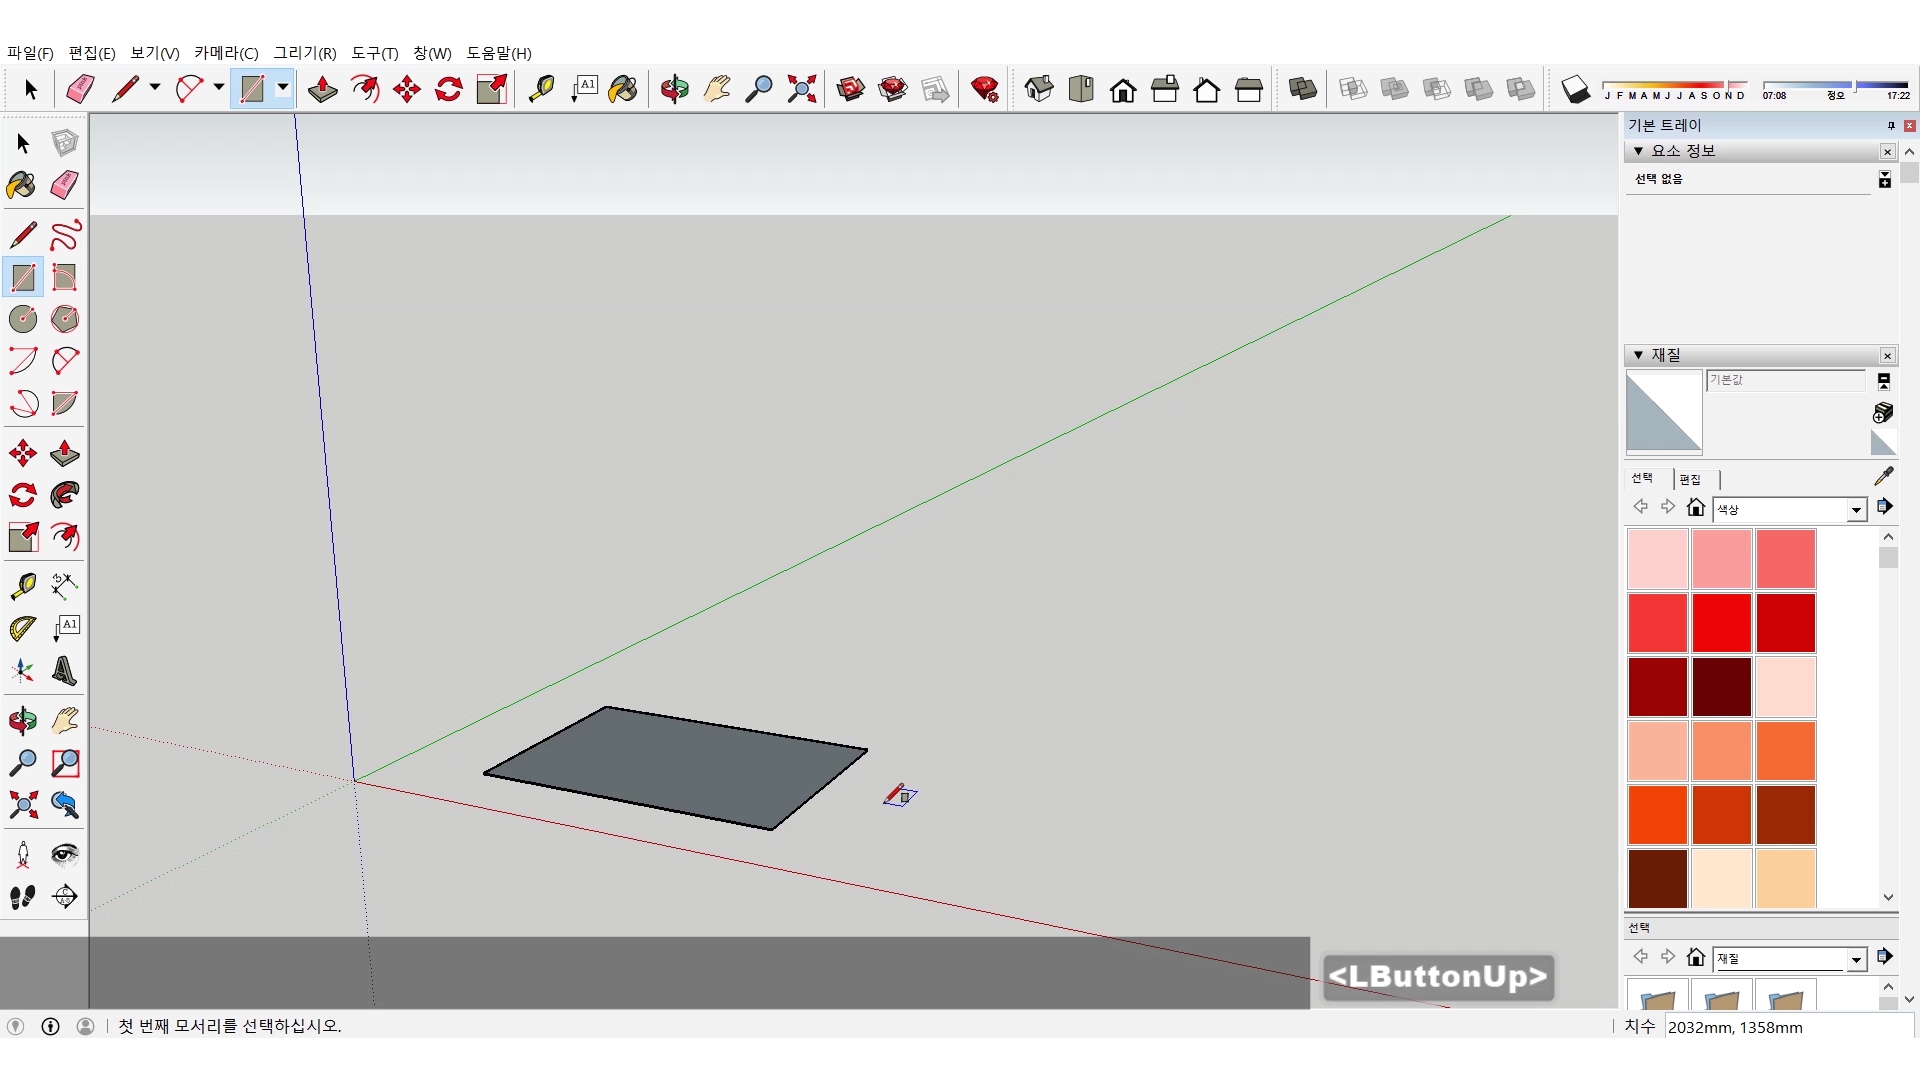Select the Push/Pull tool in left toolbar
The height and width of the screenshot is (1080, 1920).
pyautogui.click(x=65, y=453)
